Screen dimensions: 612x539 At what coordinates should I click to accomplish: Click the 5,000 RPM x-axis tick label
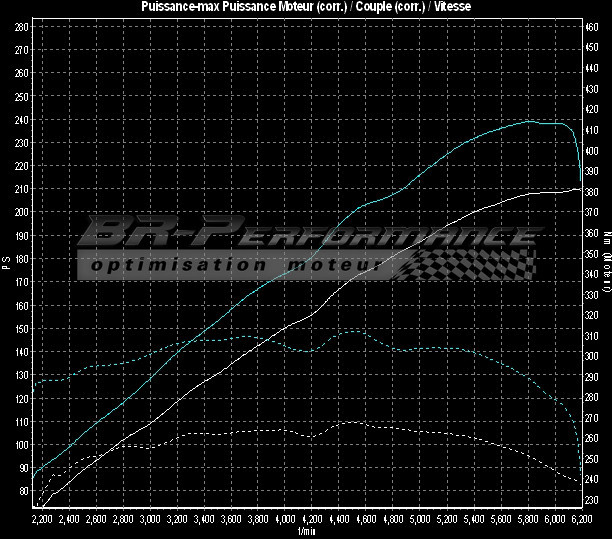tap(420, 521)
